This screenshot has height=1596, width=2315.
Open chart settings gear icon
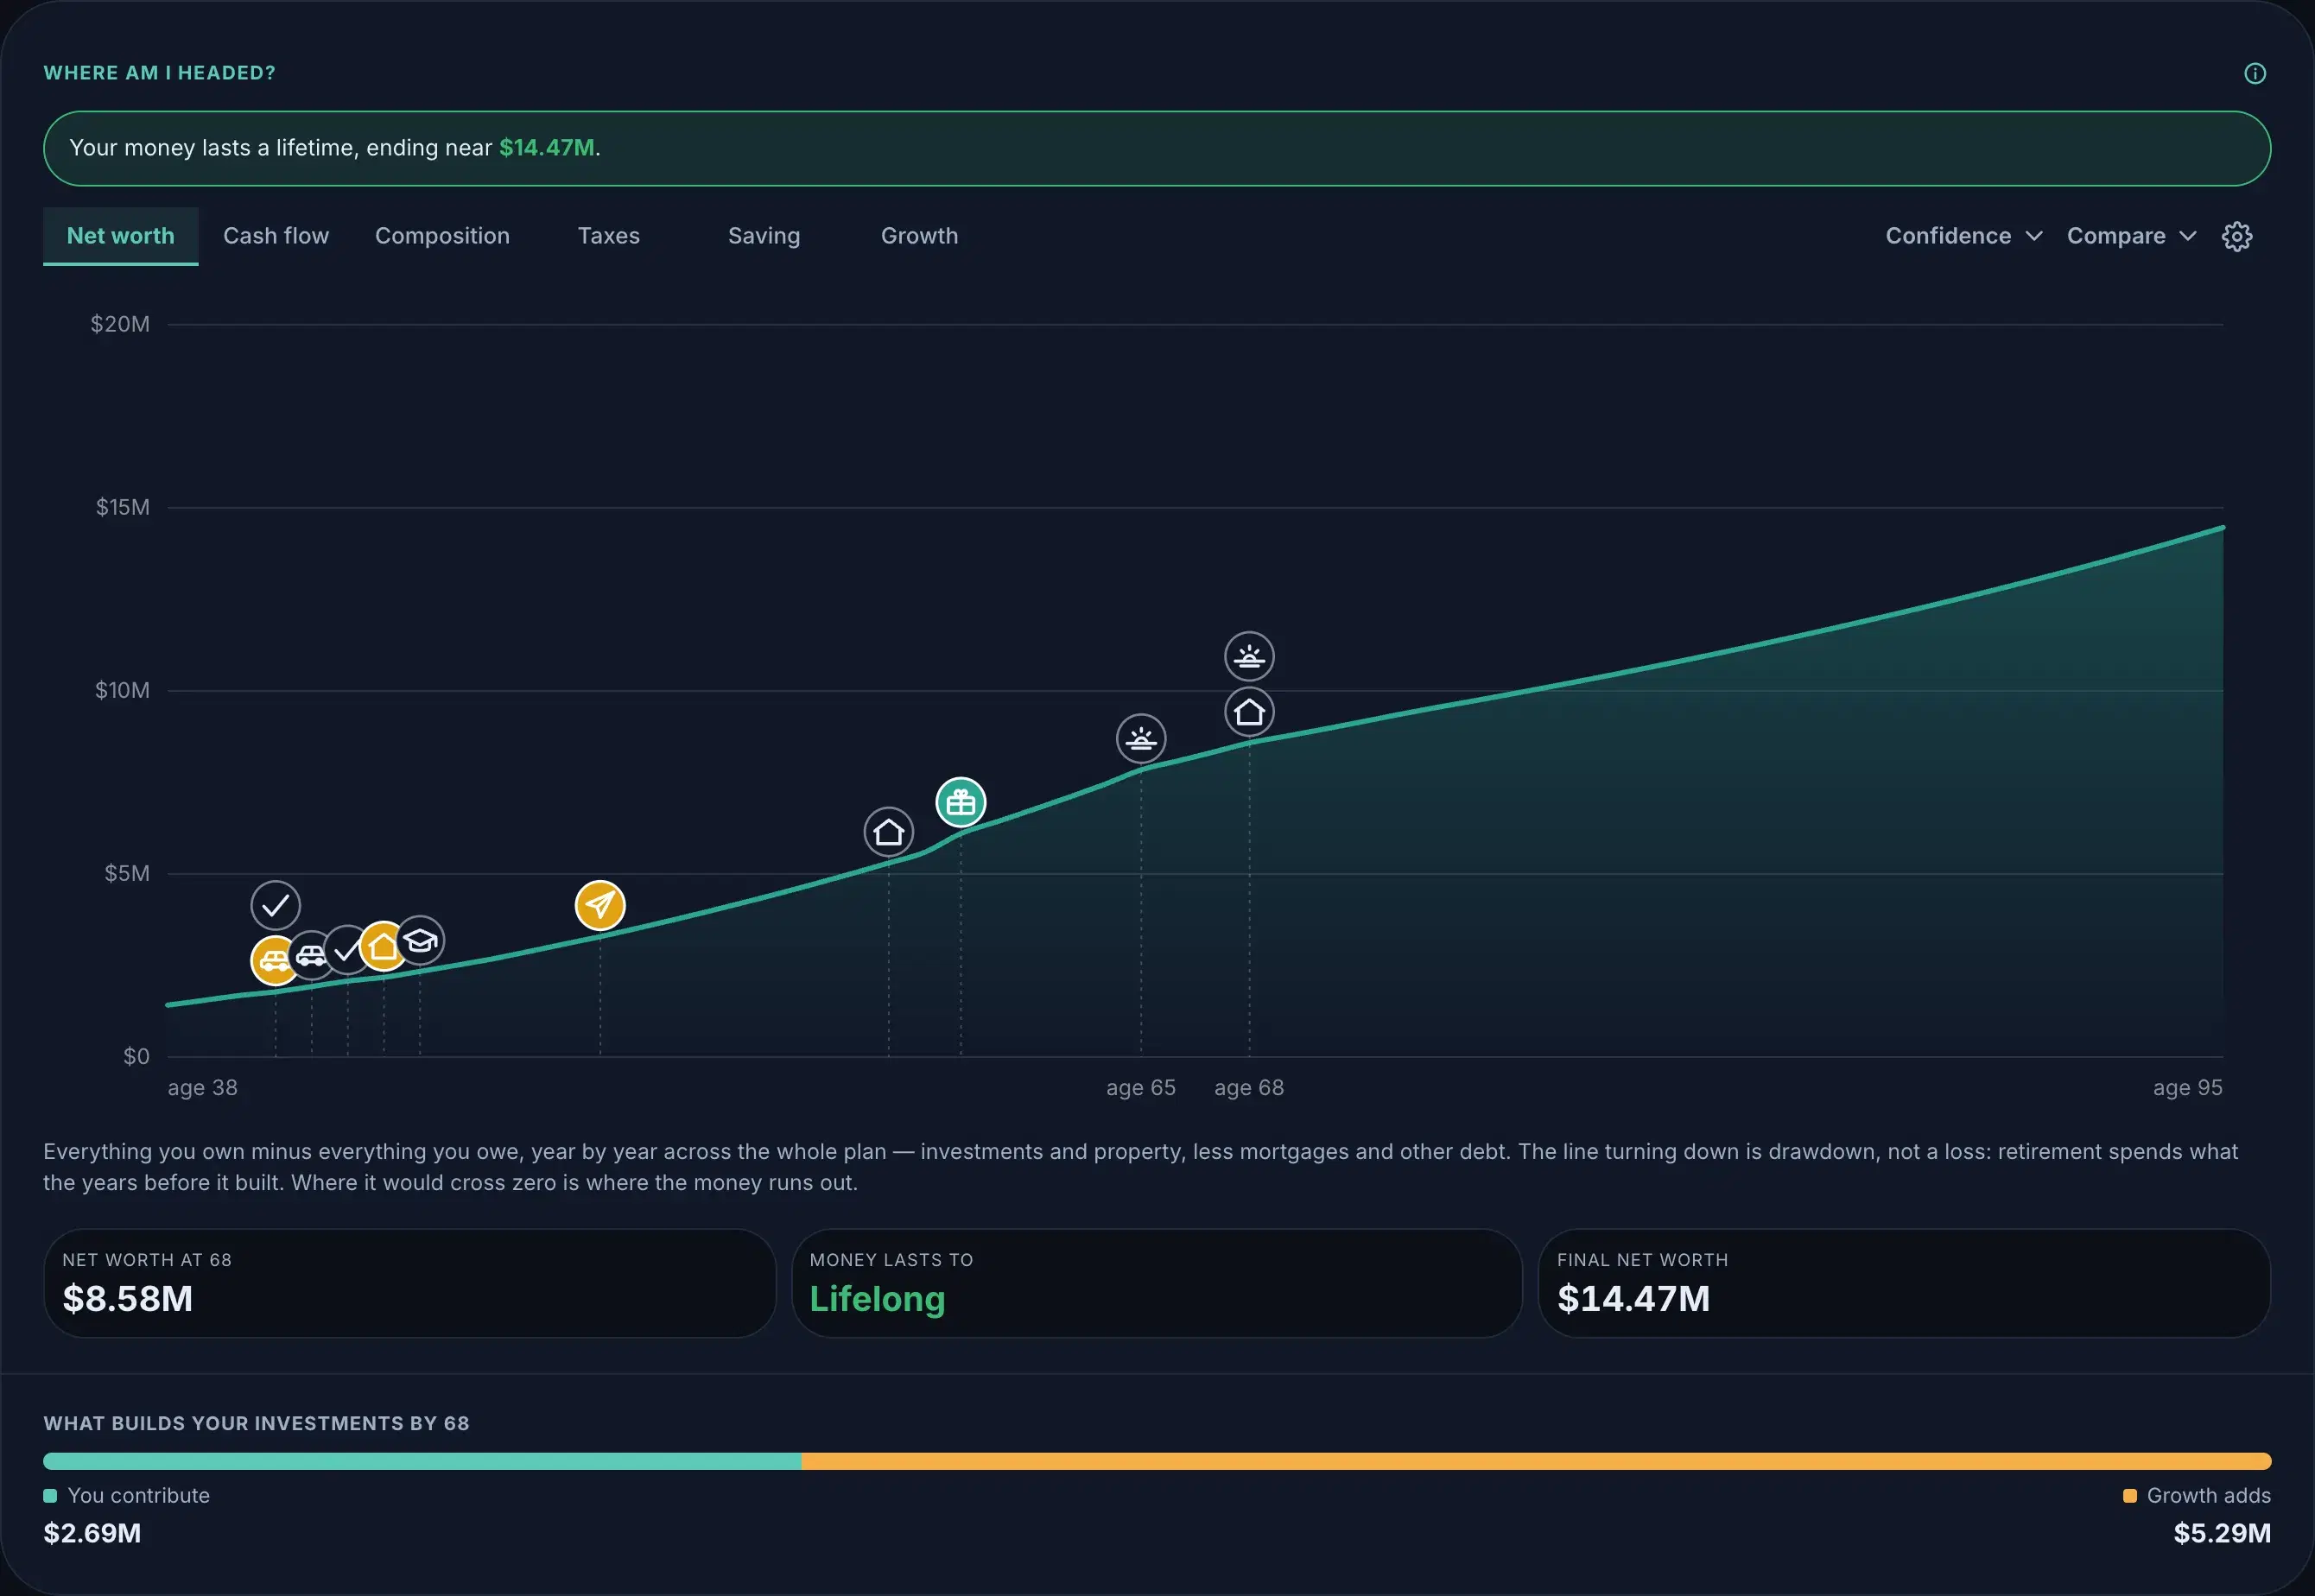pos(2237,236)
